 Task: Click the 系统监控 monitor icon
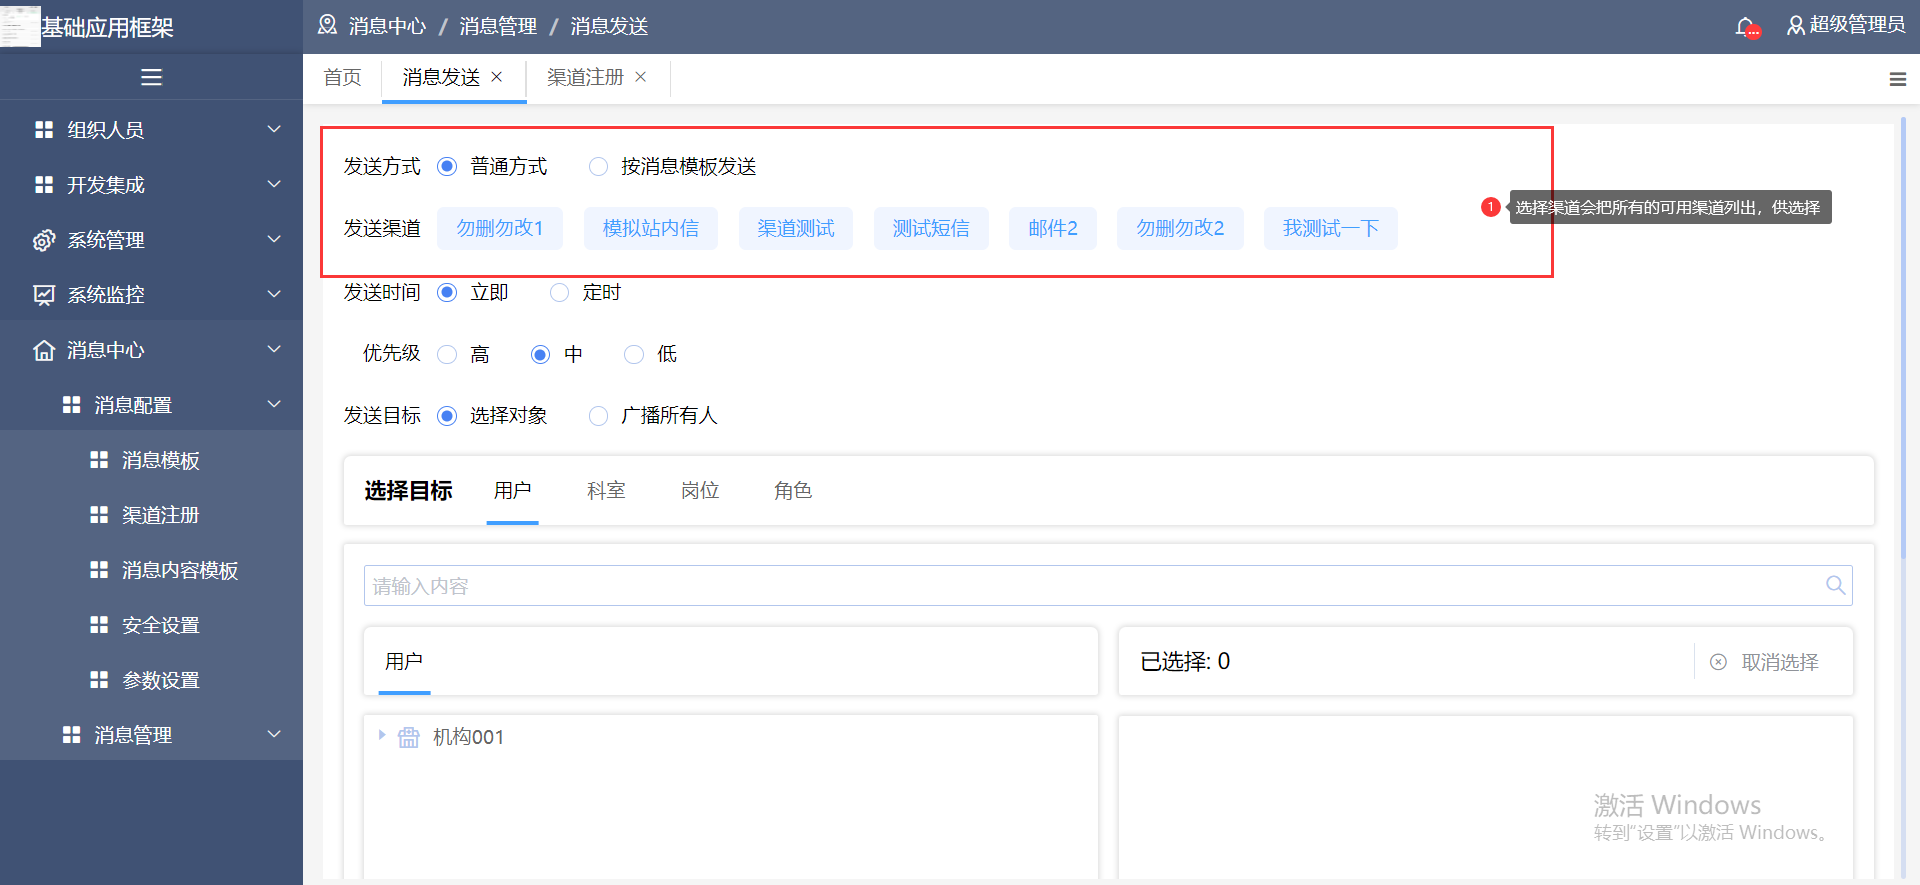(x=44, y=295)
